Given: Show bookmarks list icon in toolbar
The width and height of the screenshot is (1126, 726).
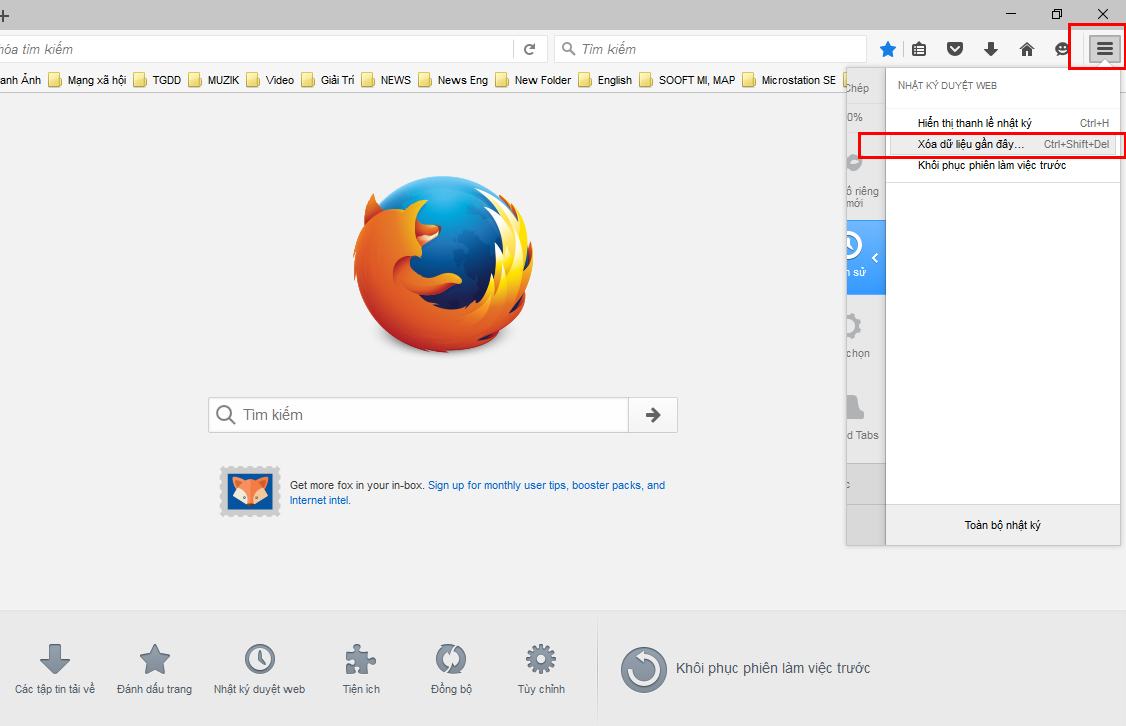Looking at the screenshot, I should [919, 49].
